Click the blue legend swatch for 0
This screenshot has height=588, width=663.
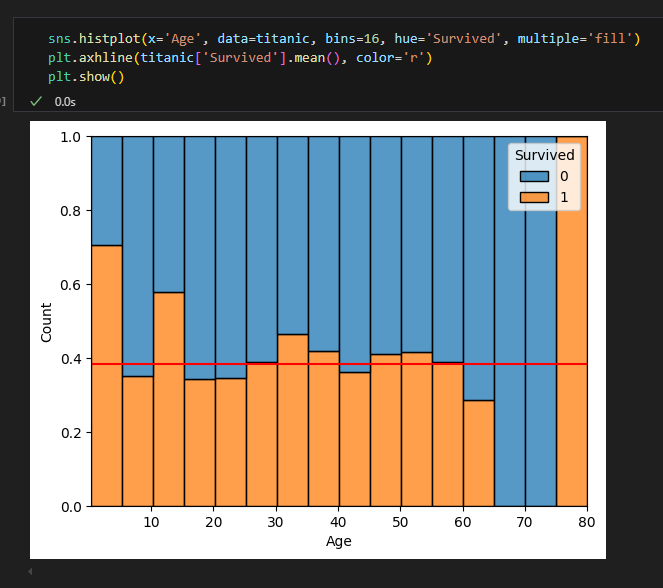point(534,176)
